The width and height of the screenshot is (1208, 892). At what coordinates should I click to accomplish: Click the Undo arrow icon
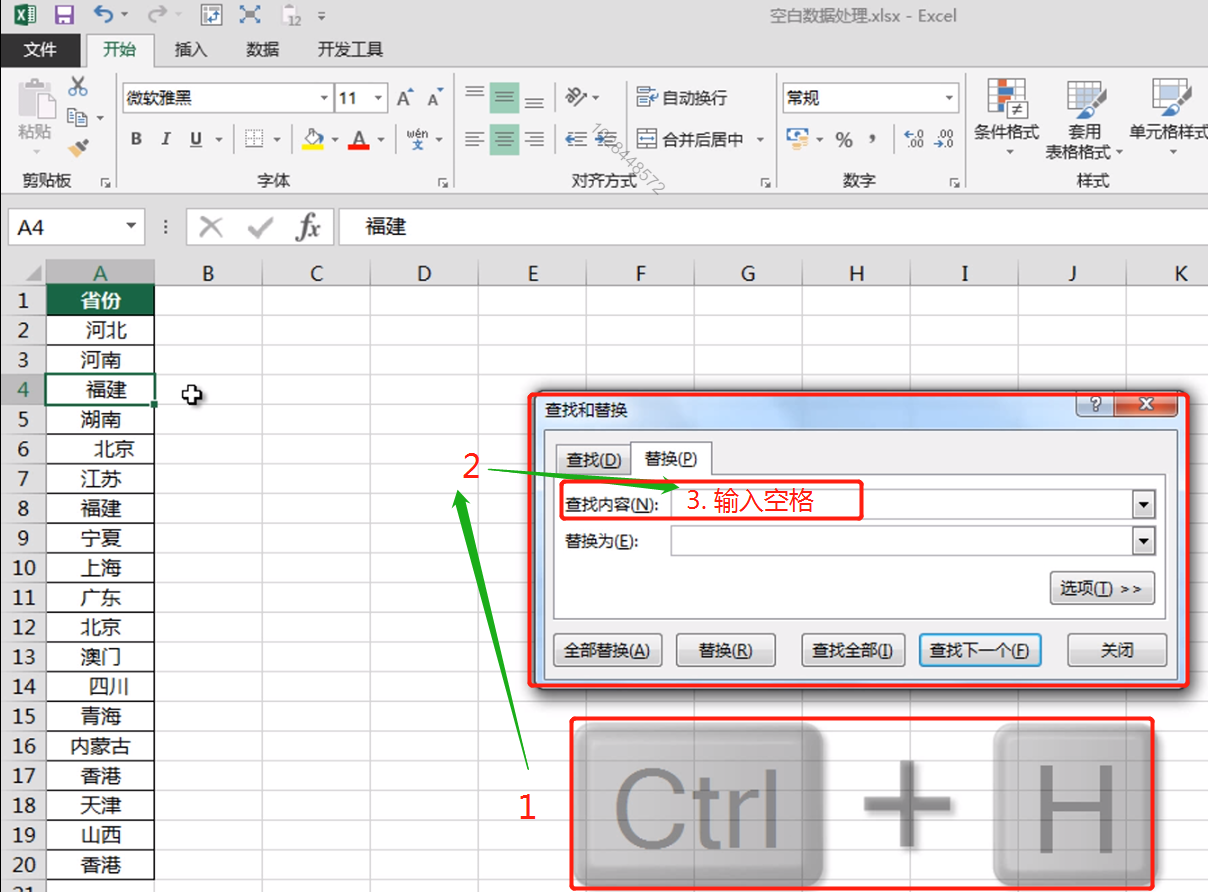(103, 15)
